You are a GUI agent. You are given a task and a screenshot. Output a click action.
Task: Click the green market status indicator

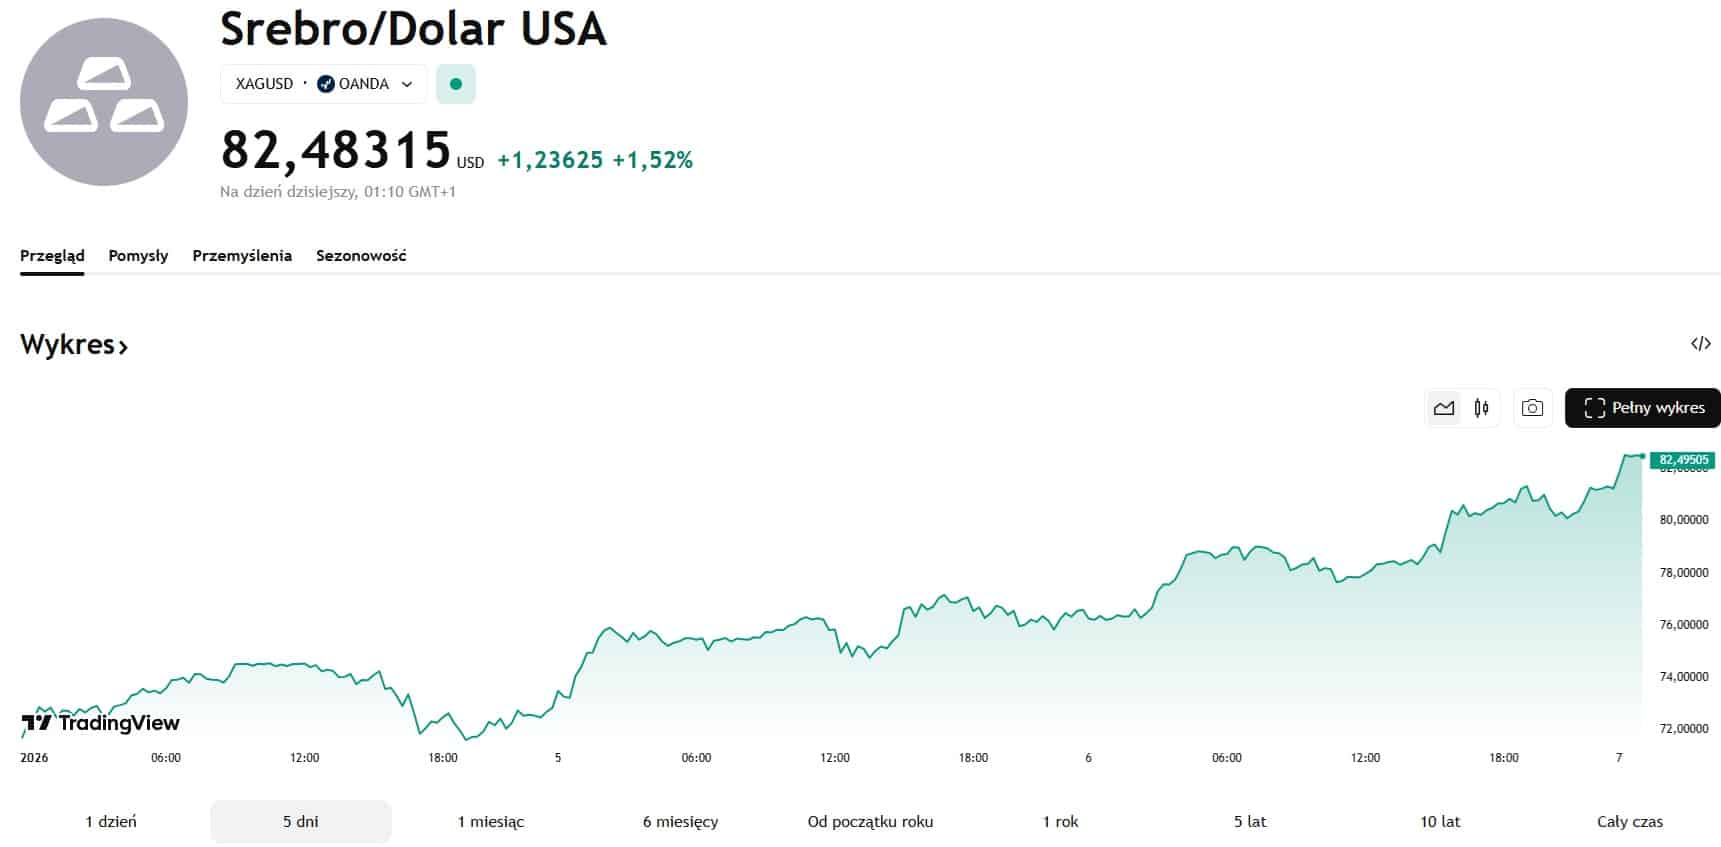point(456,84)
